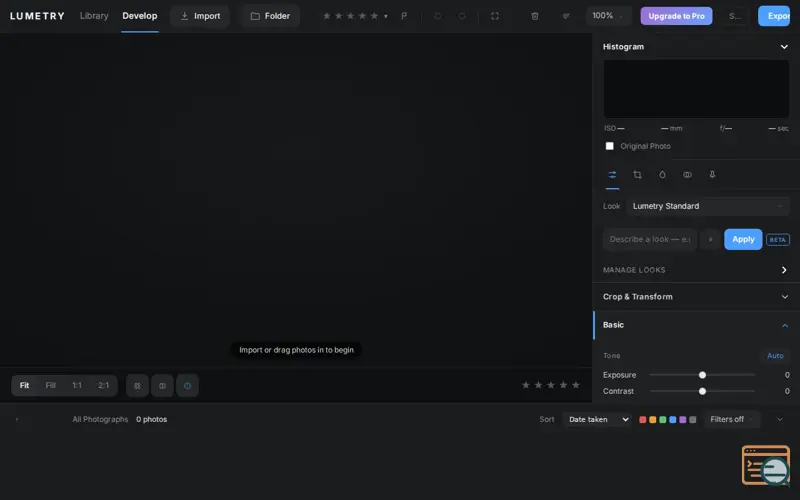The image size is (800, 500).
Task: Collapse the Basic section chevron
Action: (x=785, y=326)
